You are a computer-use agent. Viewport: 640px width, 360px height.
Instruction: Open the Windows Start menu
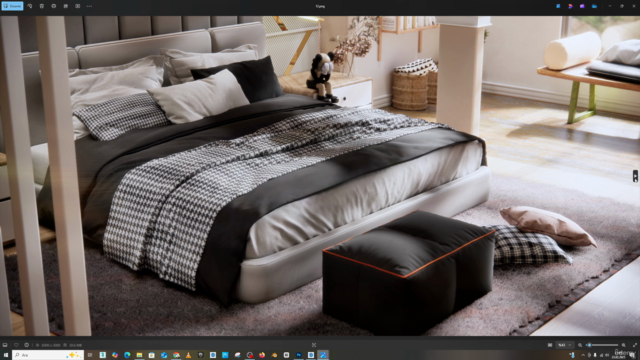[6, 355]
